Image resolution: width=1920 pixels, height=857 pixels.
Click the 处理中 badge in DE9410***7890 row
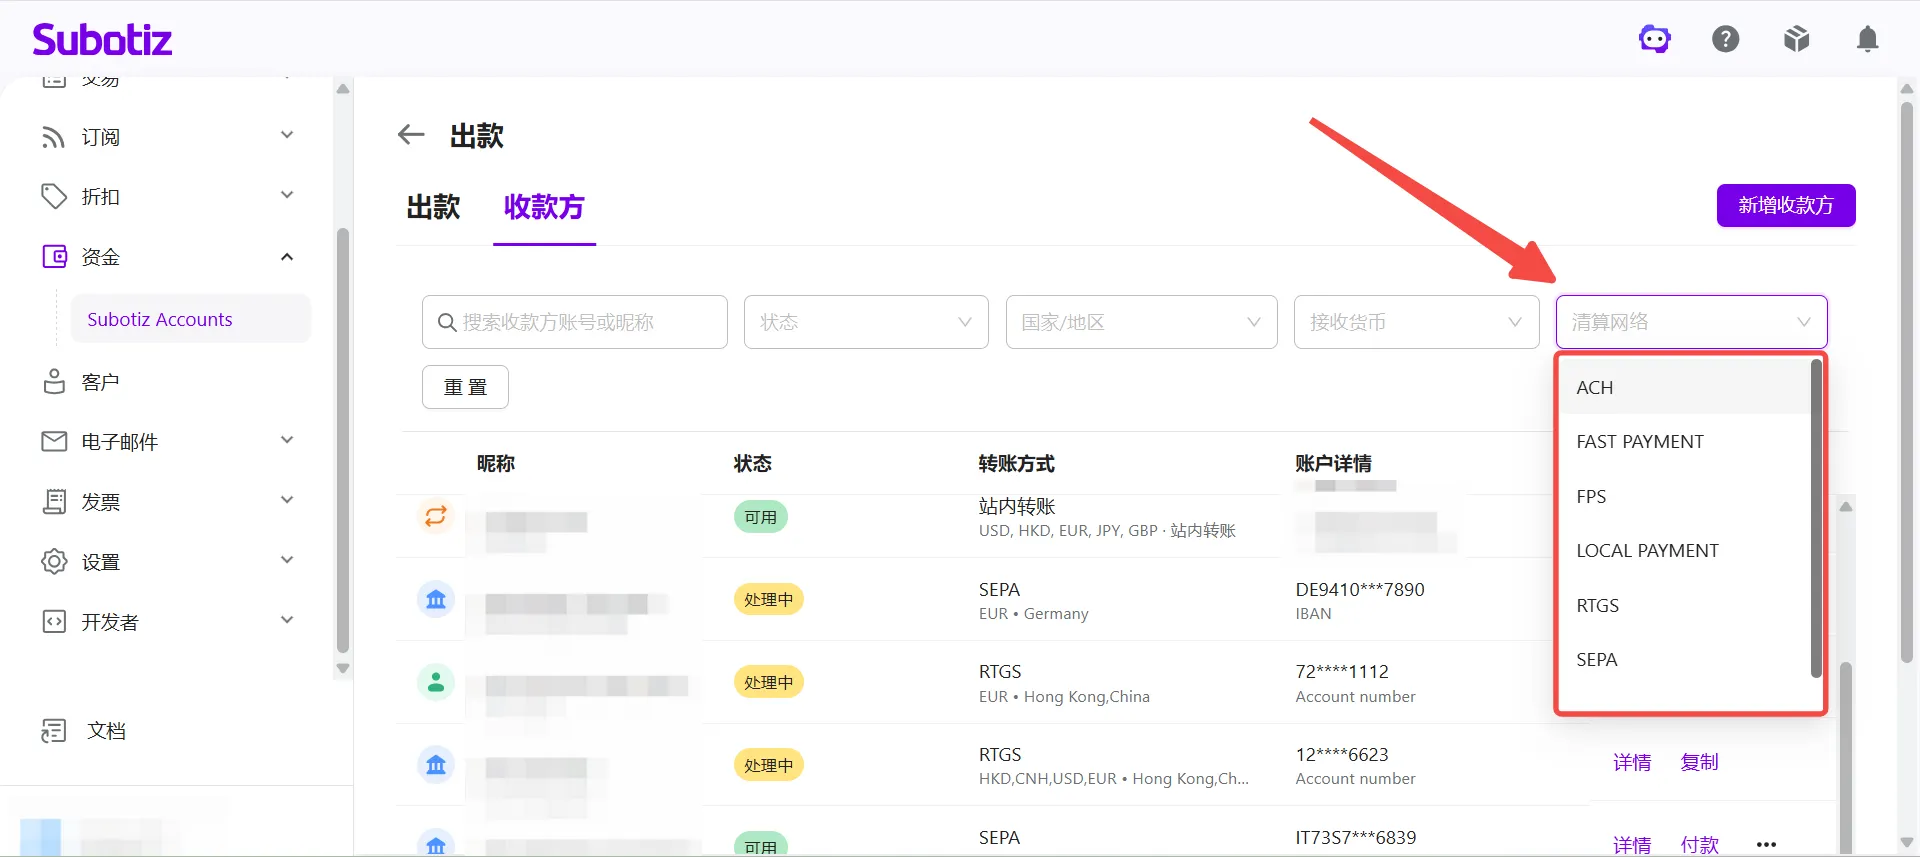pyautogui.click(x=768, y=599)
